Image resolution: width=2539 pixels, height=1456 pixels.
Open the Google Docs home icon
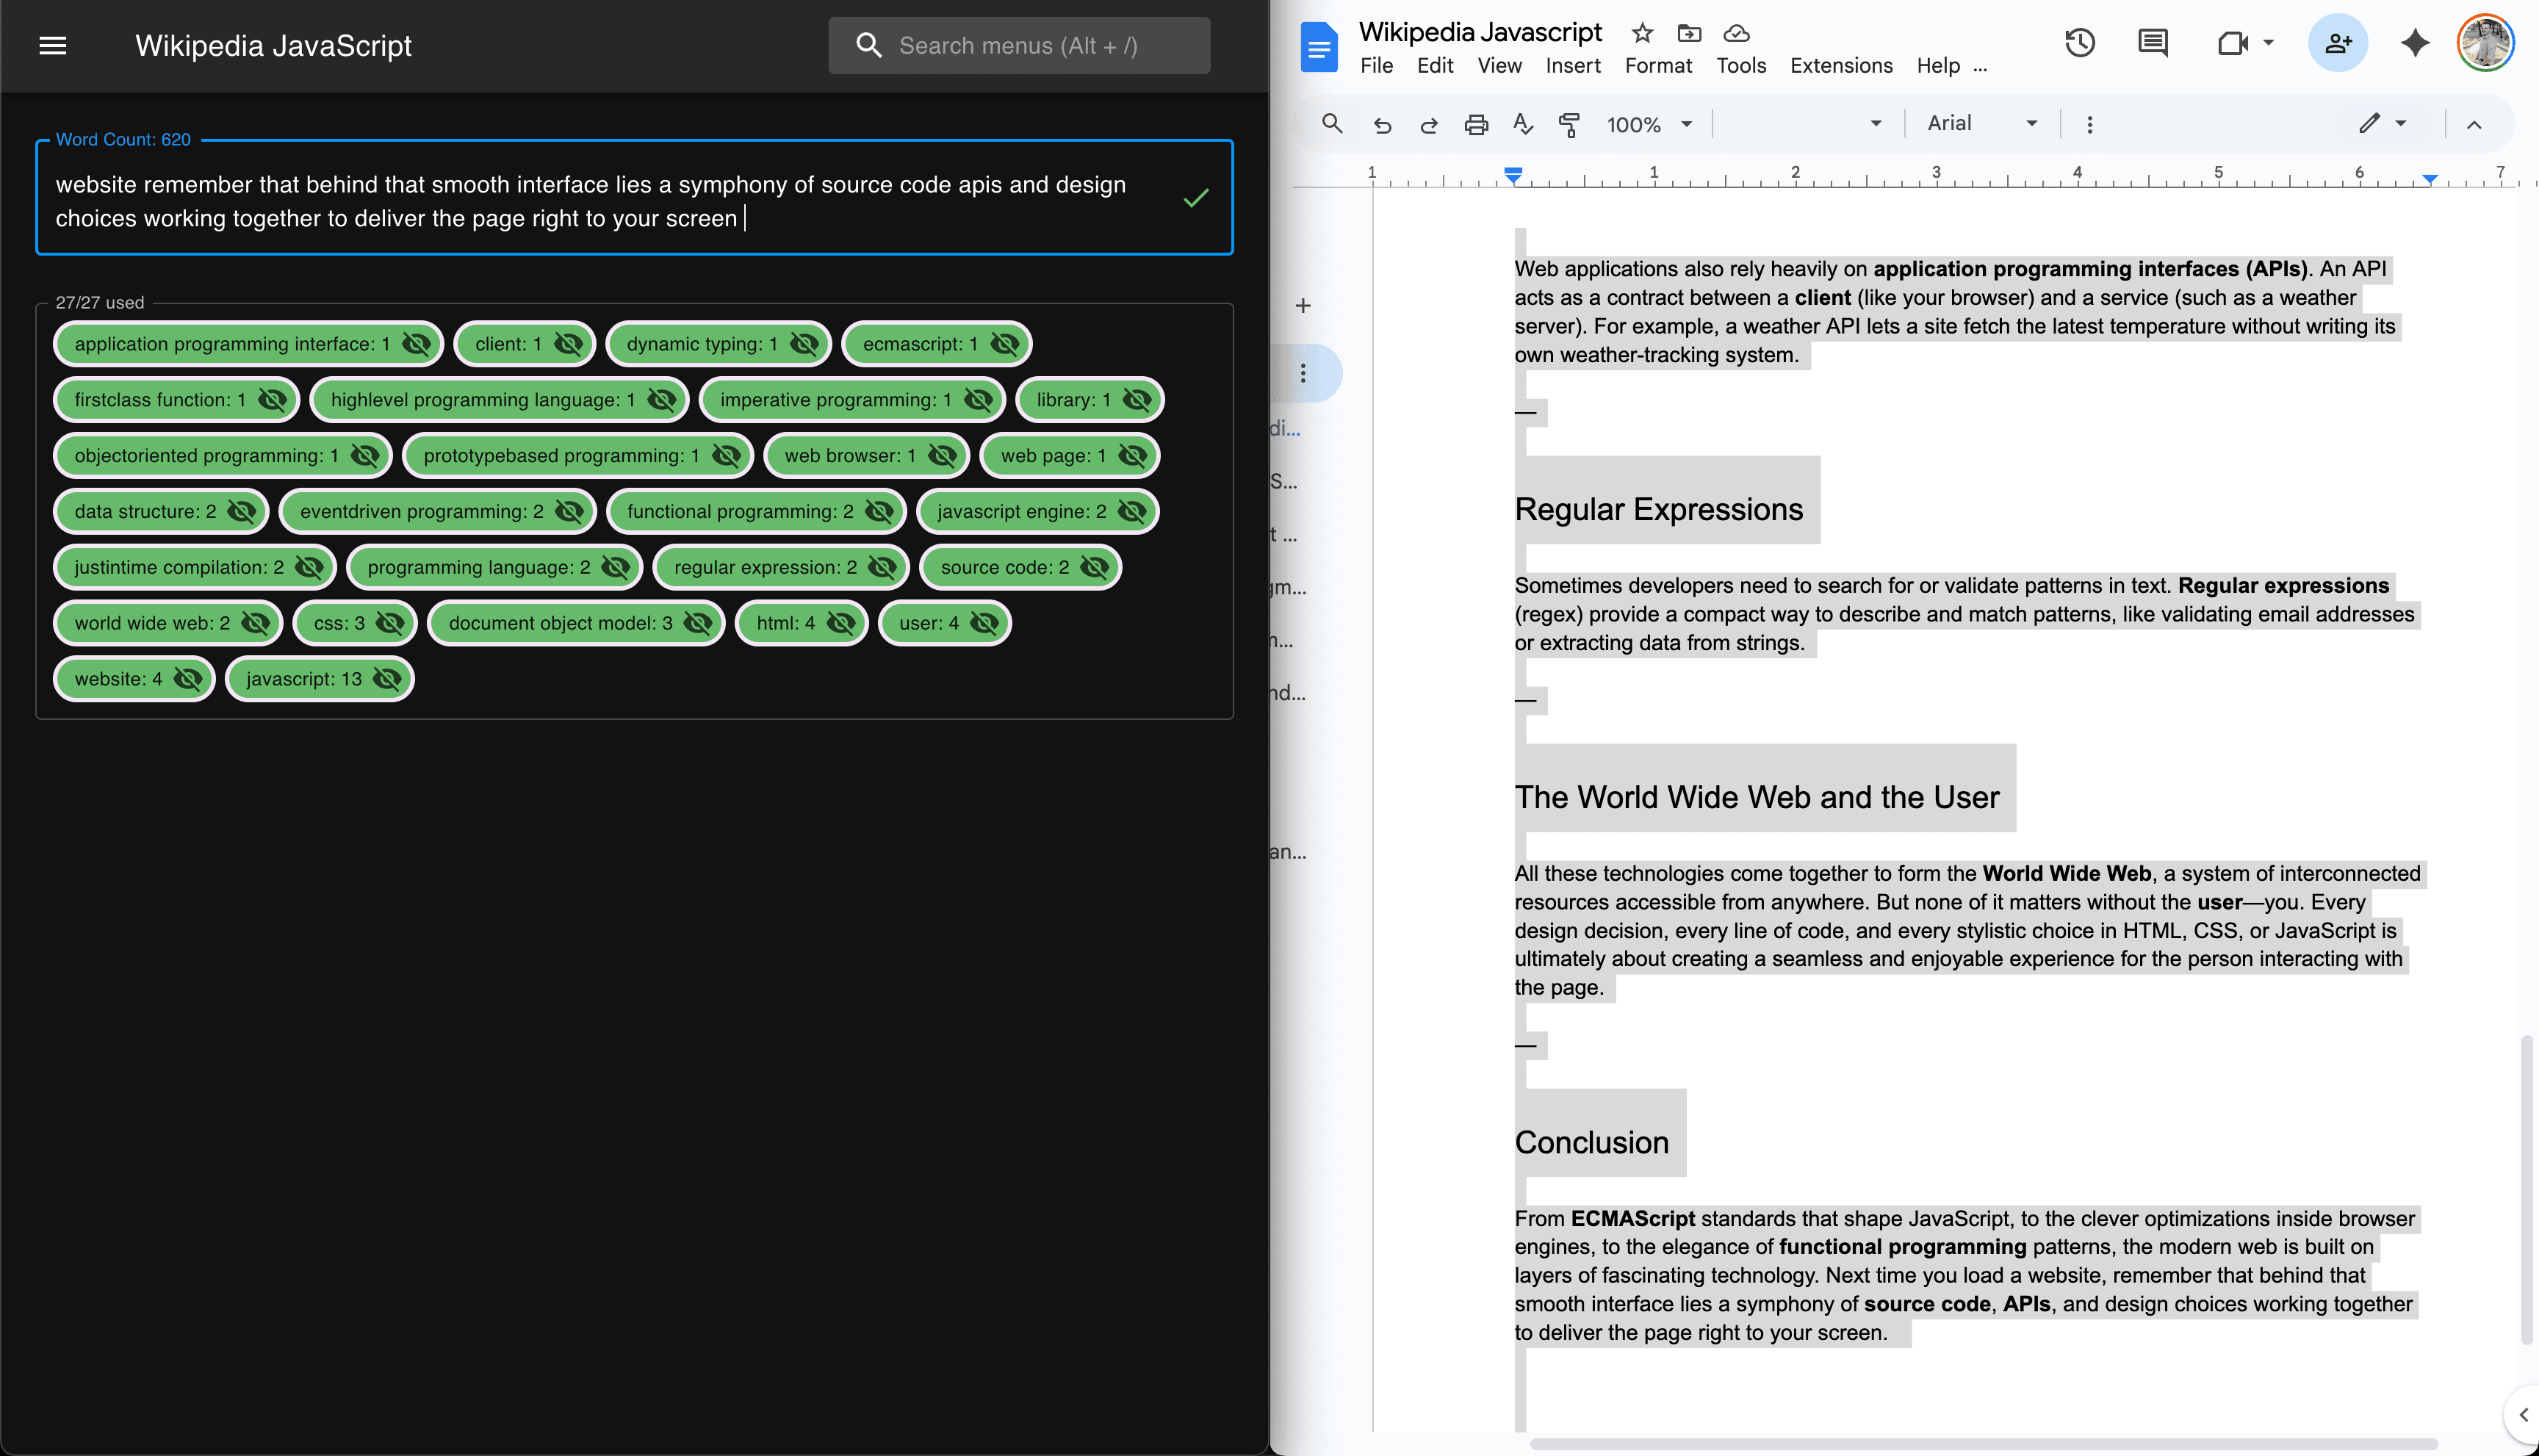click(x=1319, y=45)
